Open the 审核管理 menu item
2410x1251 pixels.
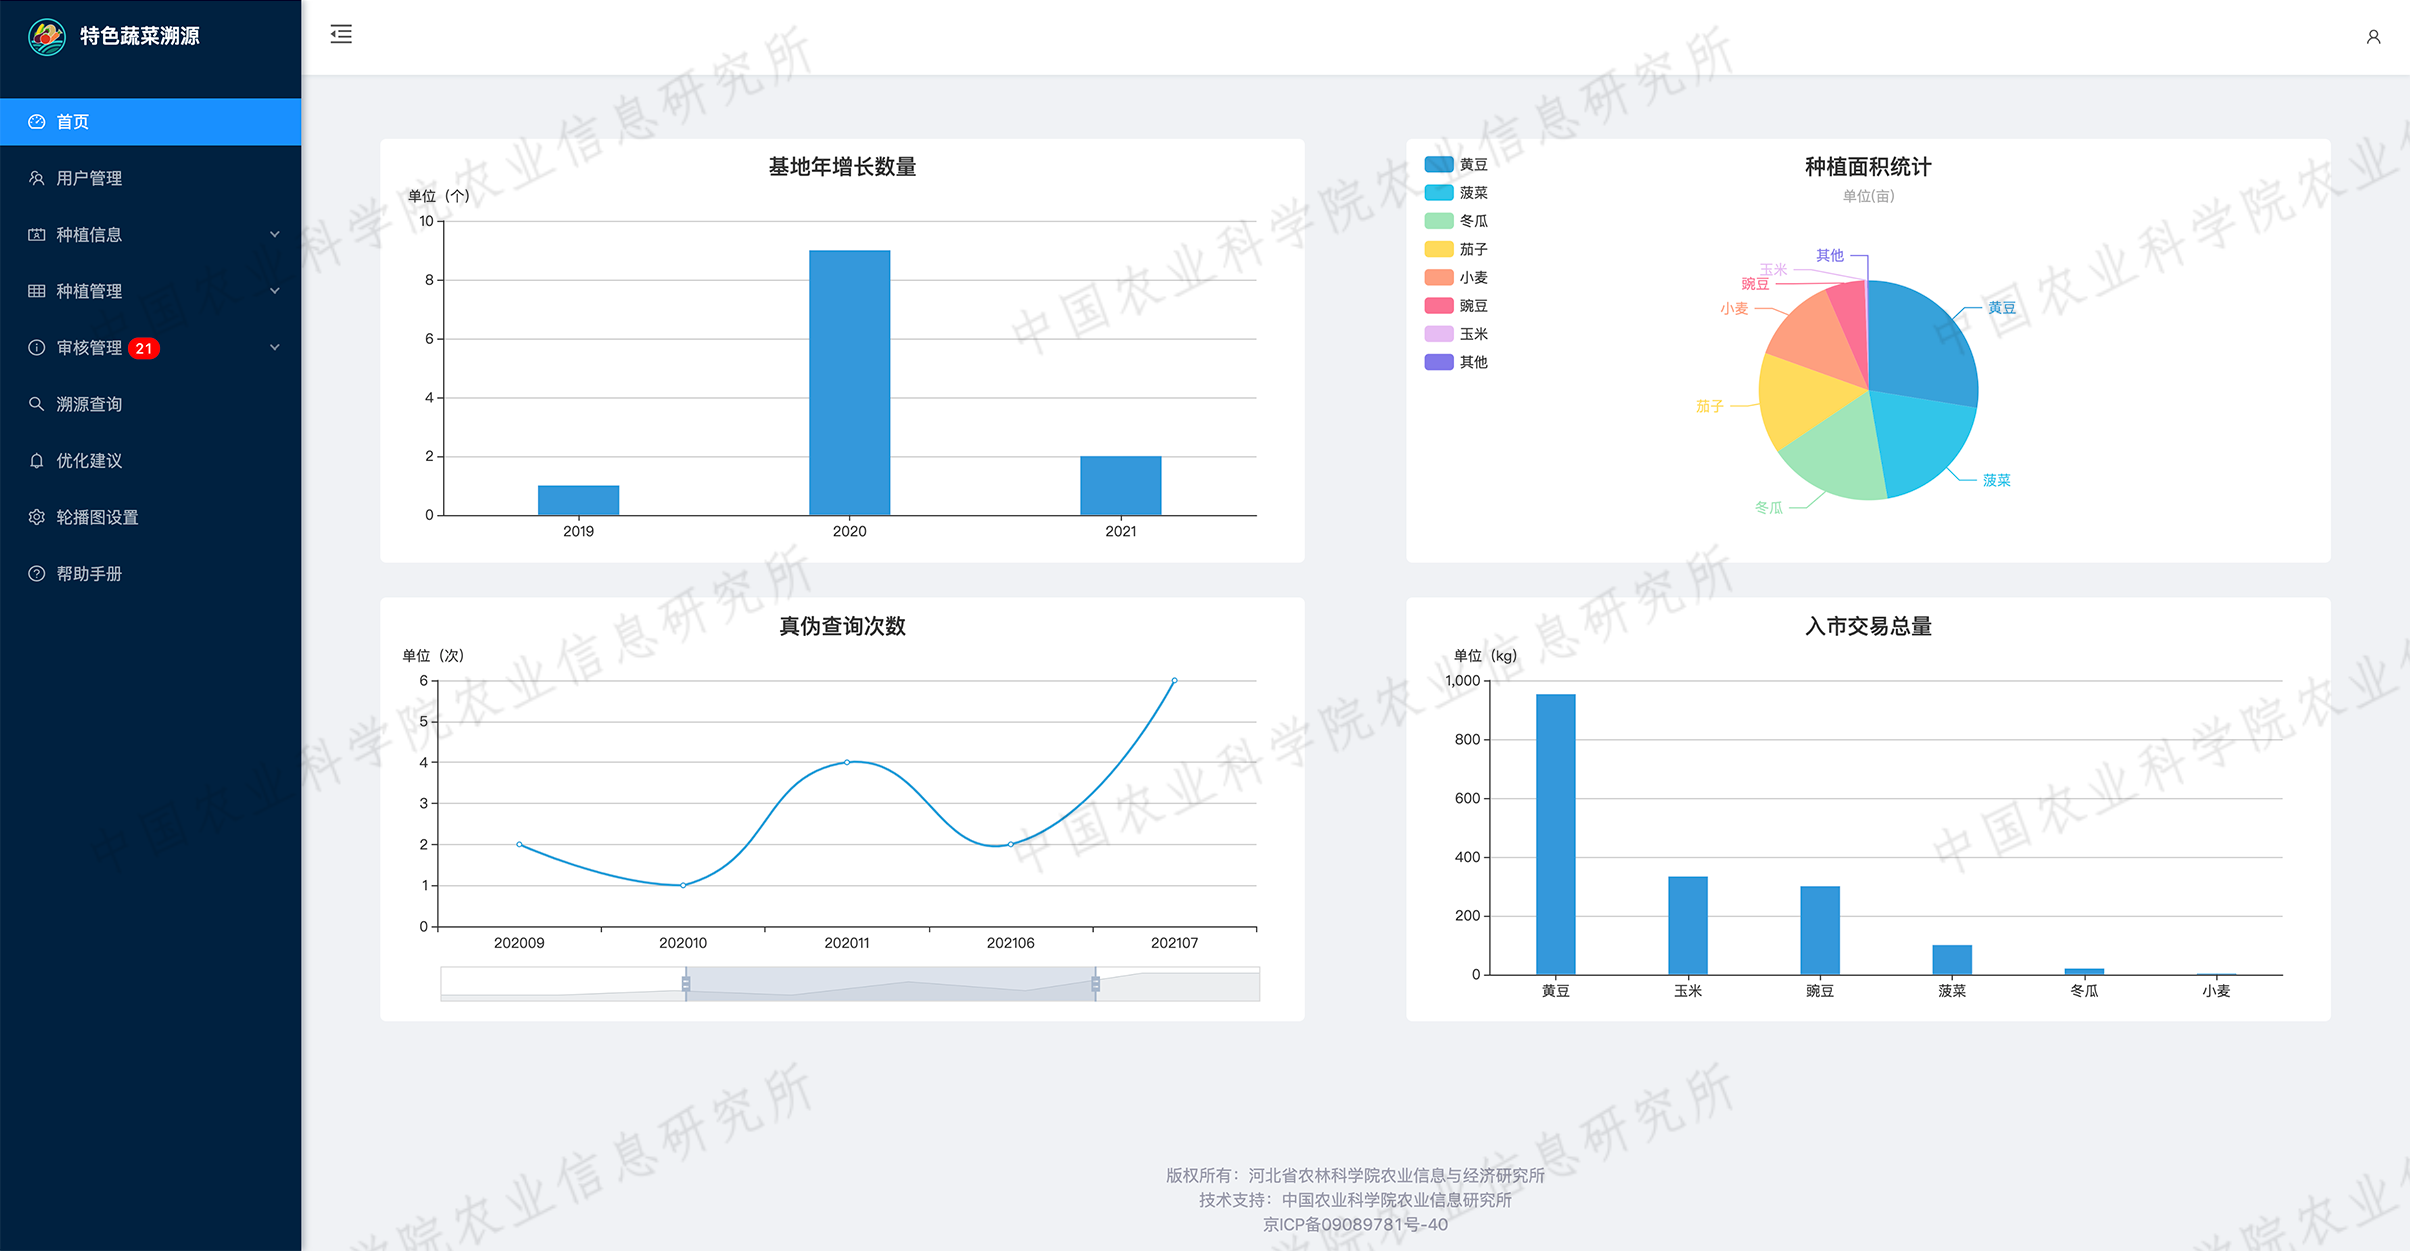point(90,348)
